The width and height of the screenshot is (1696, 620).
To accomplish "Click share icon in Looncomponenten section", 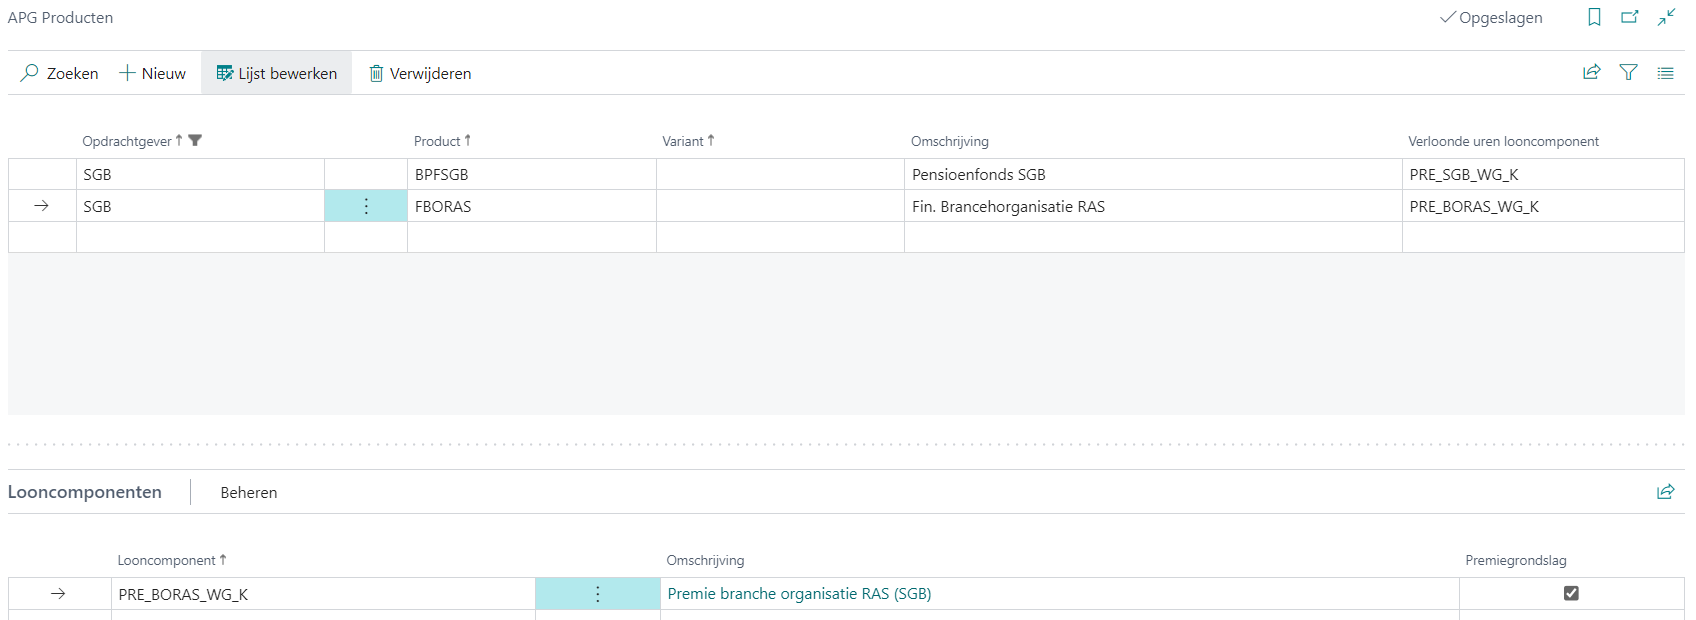I will [x=1665, y=491].
